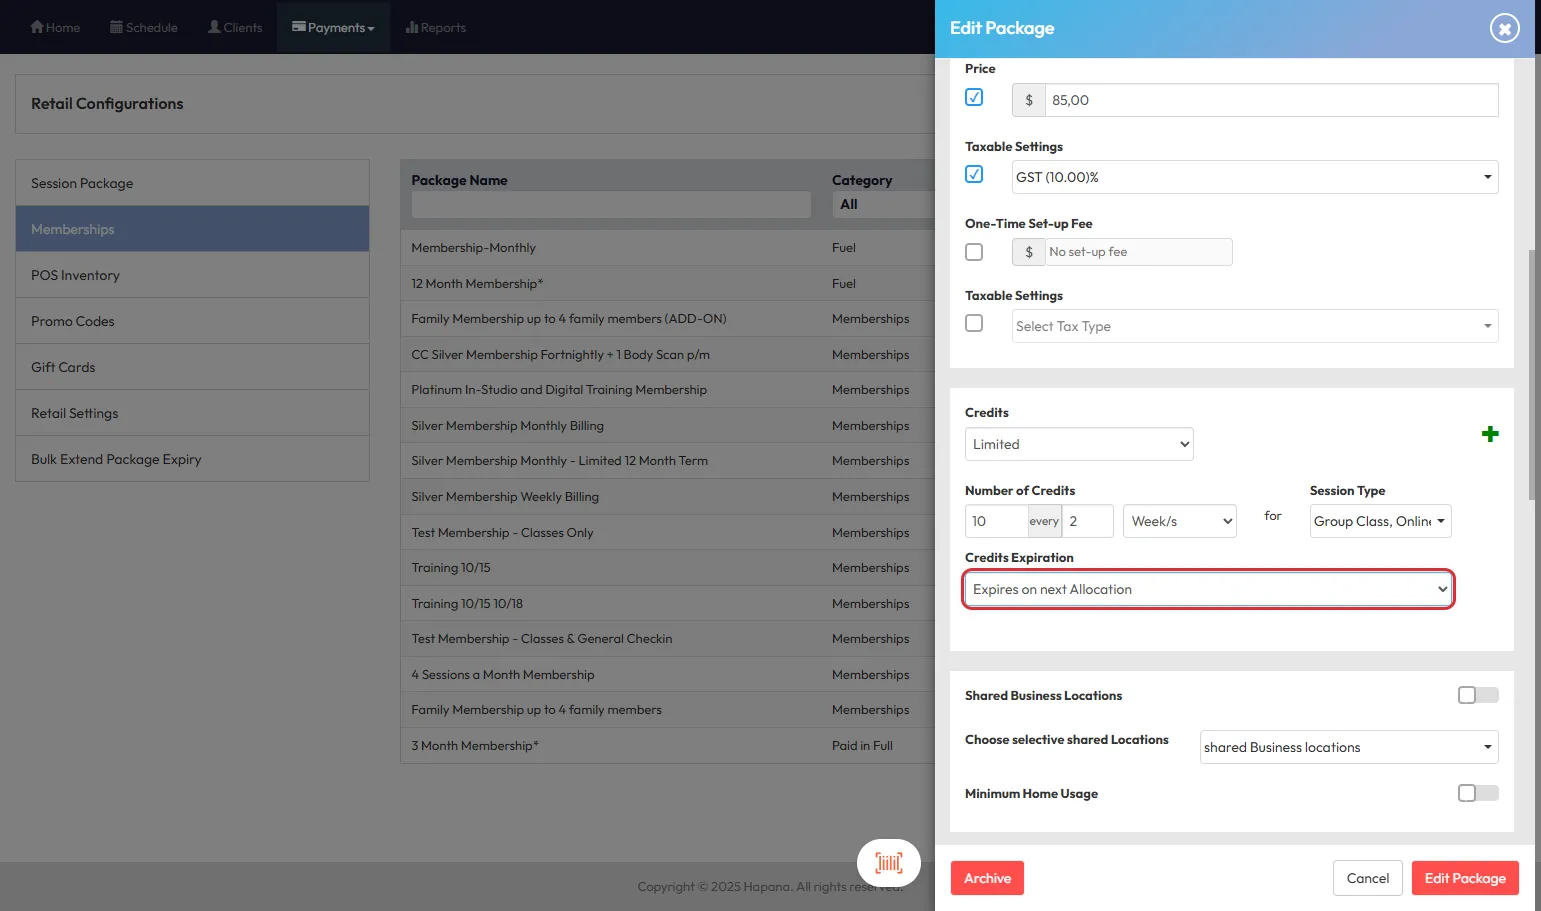1541x911 pixels.
Task: Click the green plus icon to add credits
Action: 1490,434
